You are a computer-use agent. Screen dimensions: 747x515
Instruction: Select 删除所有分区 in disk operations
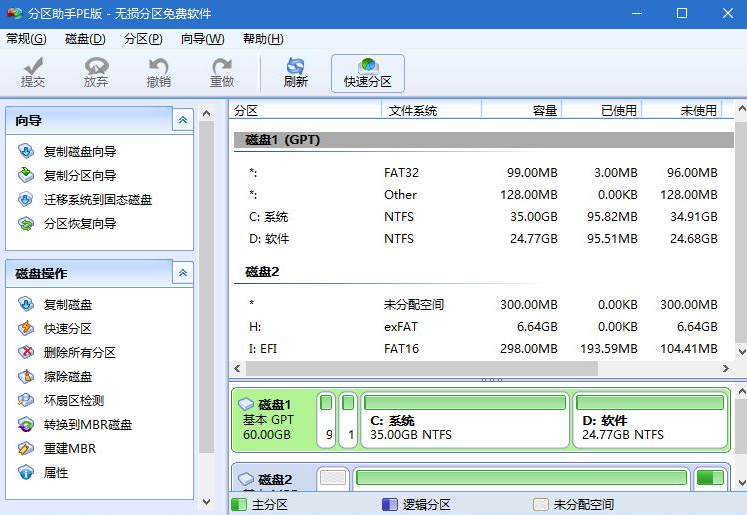pos(79,353)
